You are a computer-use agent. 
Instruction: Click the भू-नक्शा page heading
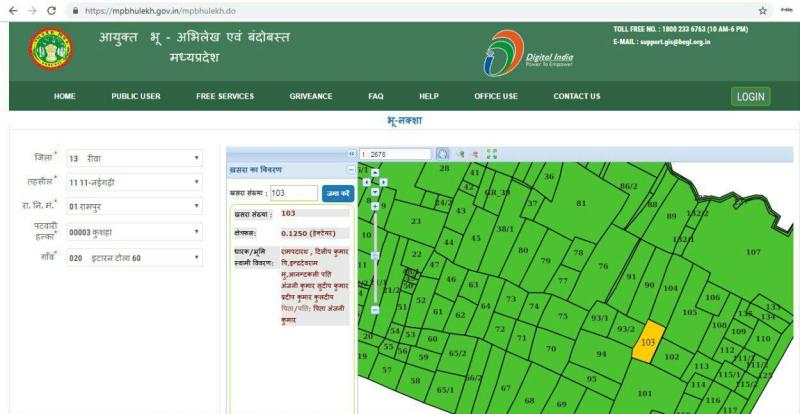click(x=405, y=121)
